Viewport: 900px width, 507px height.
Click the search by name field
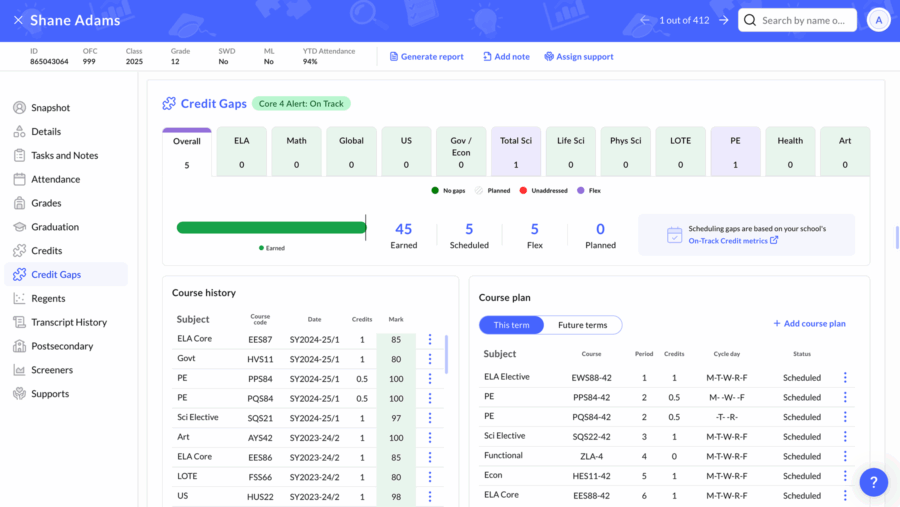pos(802,20)
